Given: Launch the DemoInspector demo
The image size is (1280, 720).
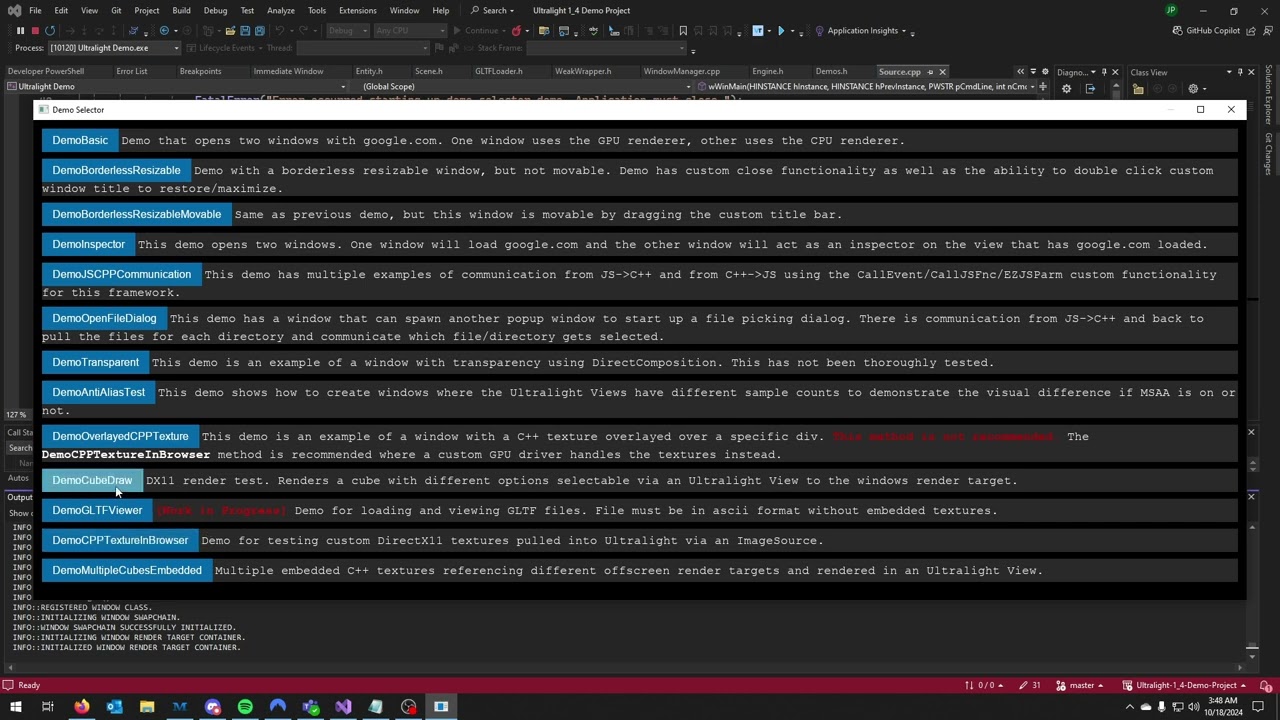Looking at the screenshot, I should pos(89,245).
